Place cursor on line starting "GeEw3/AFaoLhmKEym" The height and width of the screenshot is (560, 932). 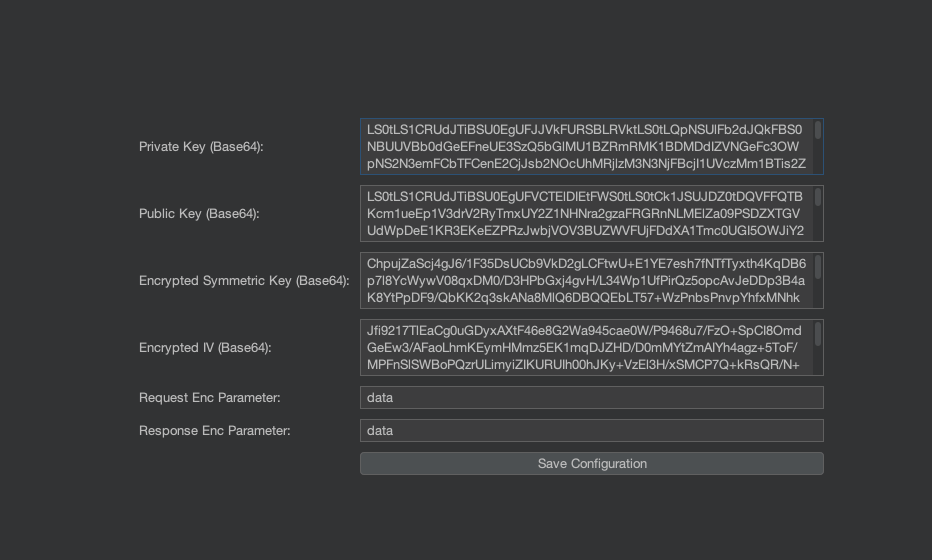click(583, 347)
